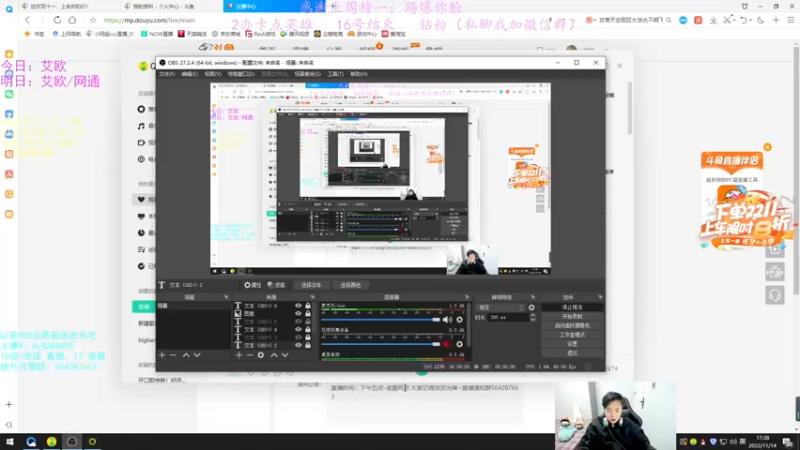
Task: Open the Windows Start menu
Action: (10, 442)
